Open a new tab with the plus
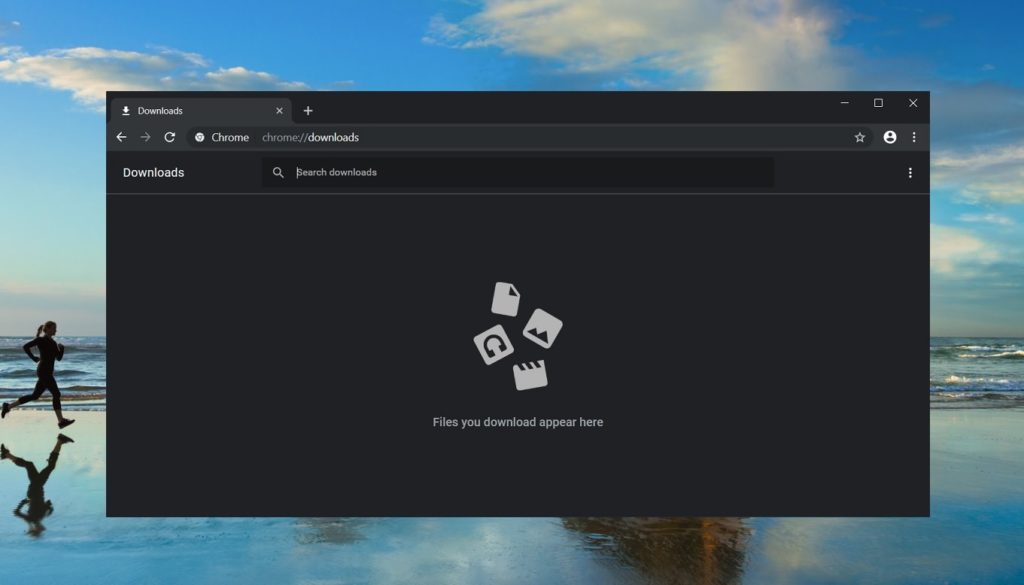This screenshot has width=1024, height=585. click(x=308, y=110)
